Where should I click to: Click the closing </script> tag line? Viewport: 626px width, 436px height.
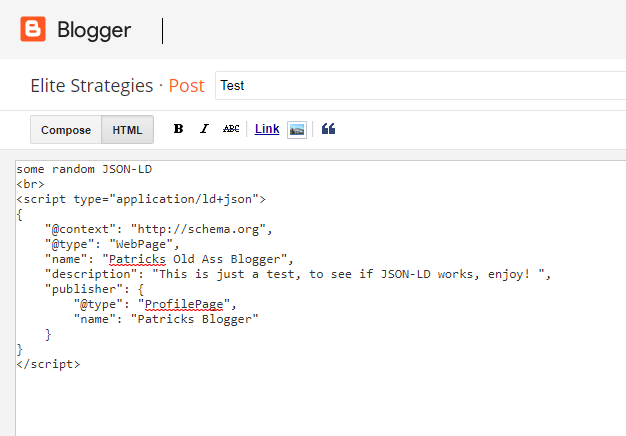48,364
